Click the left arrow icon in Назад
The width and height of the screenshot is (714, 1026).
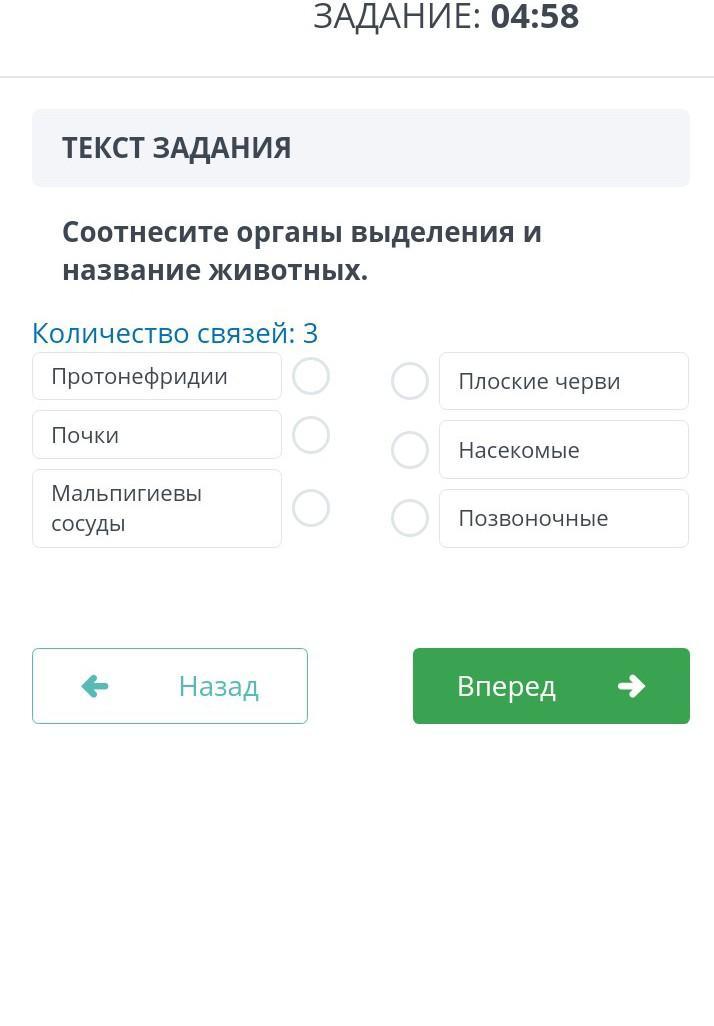pyautogui.click(x=95, y=686)
